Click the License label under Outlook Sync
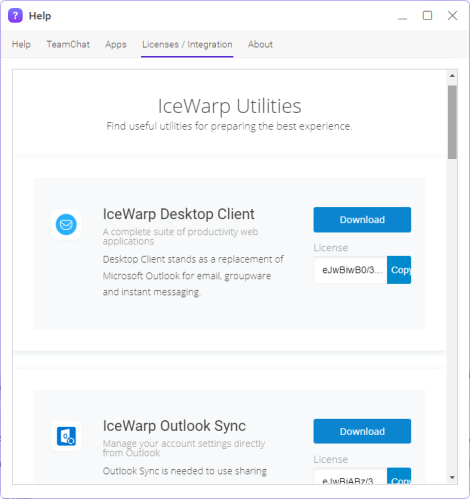470x499 pixels. click(x=331, y=459)
